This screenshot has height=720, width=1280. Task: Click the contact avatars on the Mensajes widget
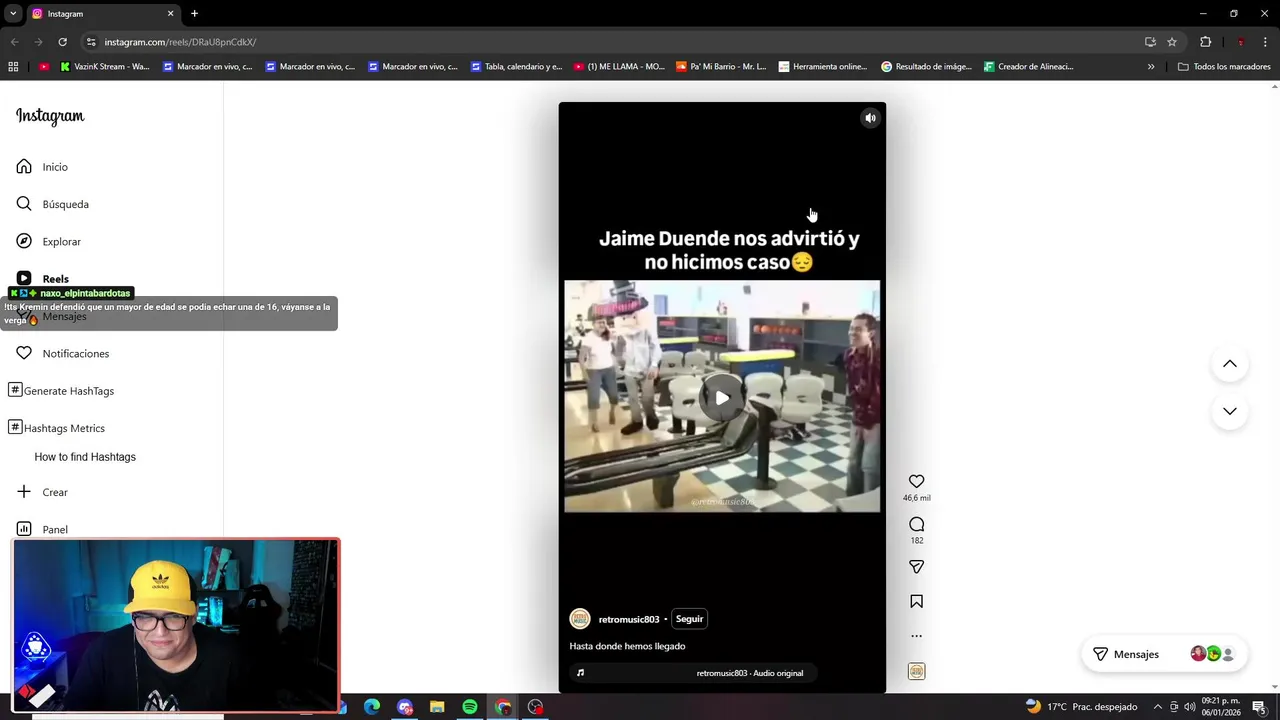(1213, 654)
